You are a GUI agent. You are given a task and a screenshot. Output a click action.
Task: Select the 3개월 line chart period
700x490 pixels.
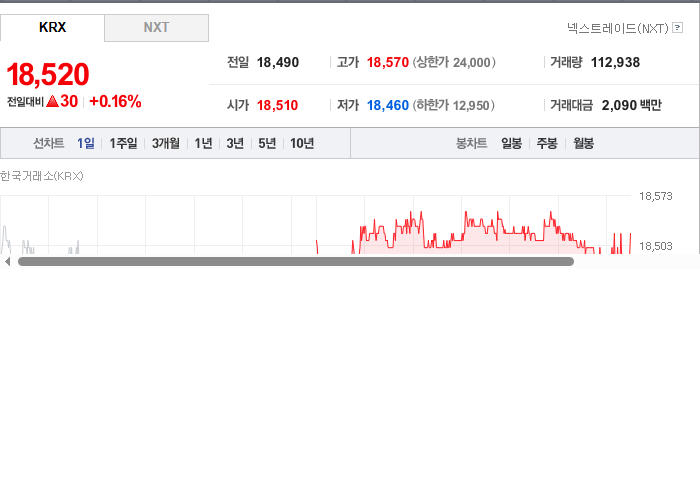[x=166, y=143]
